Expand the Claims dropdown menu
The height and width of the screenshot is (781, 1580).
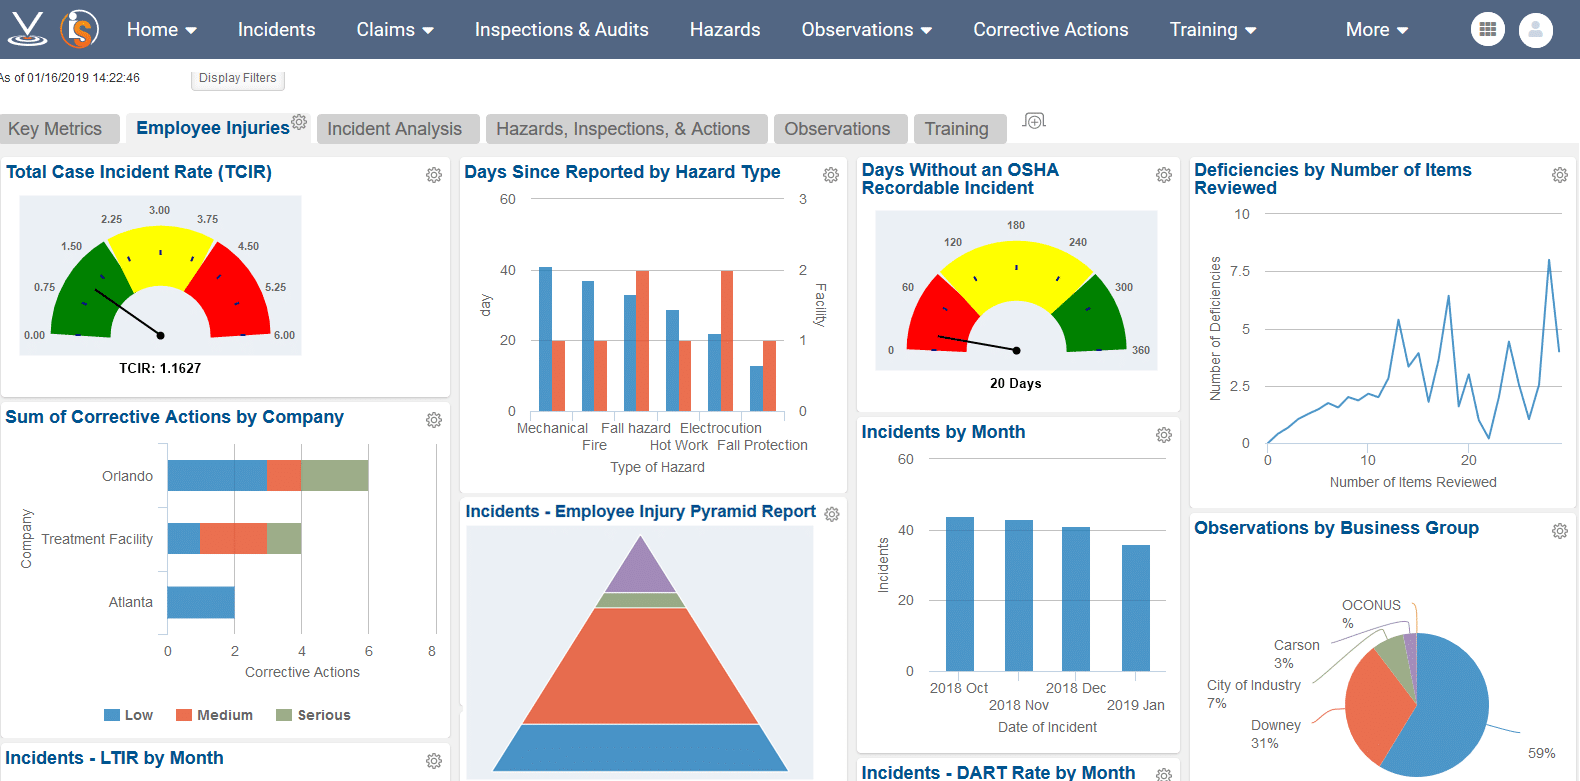point(395,30)
